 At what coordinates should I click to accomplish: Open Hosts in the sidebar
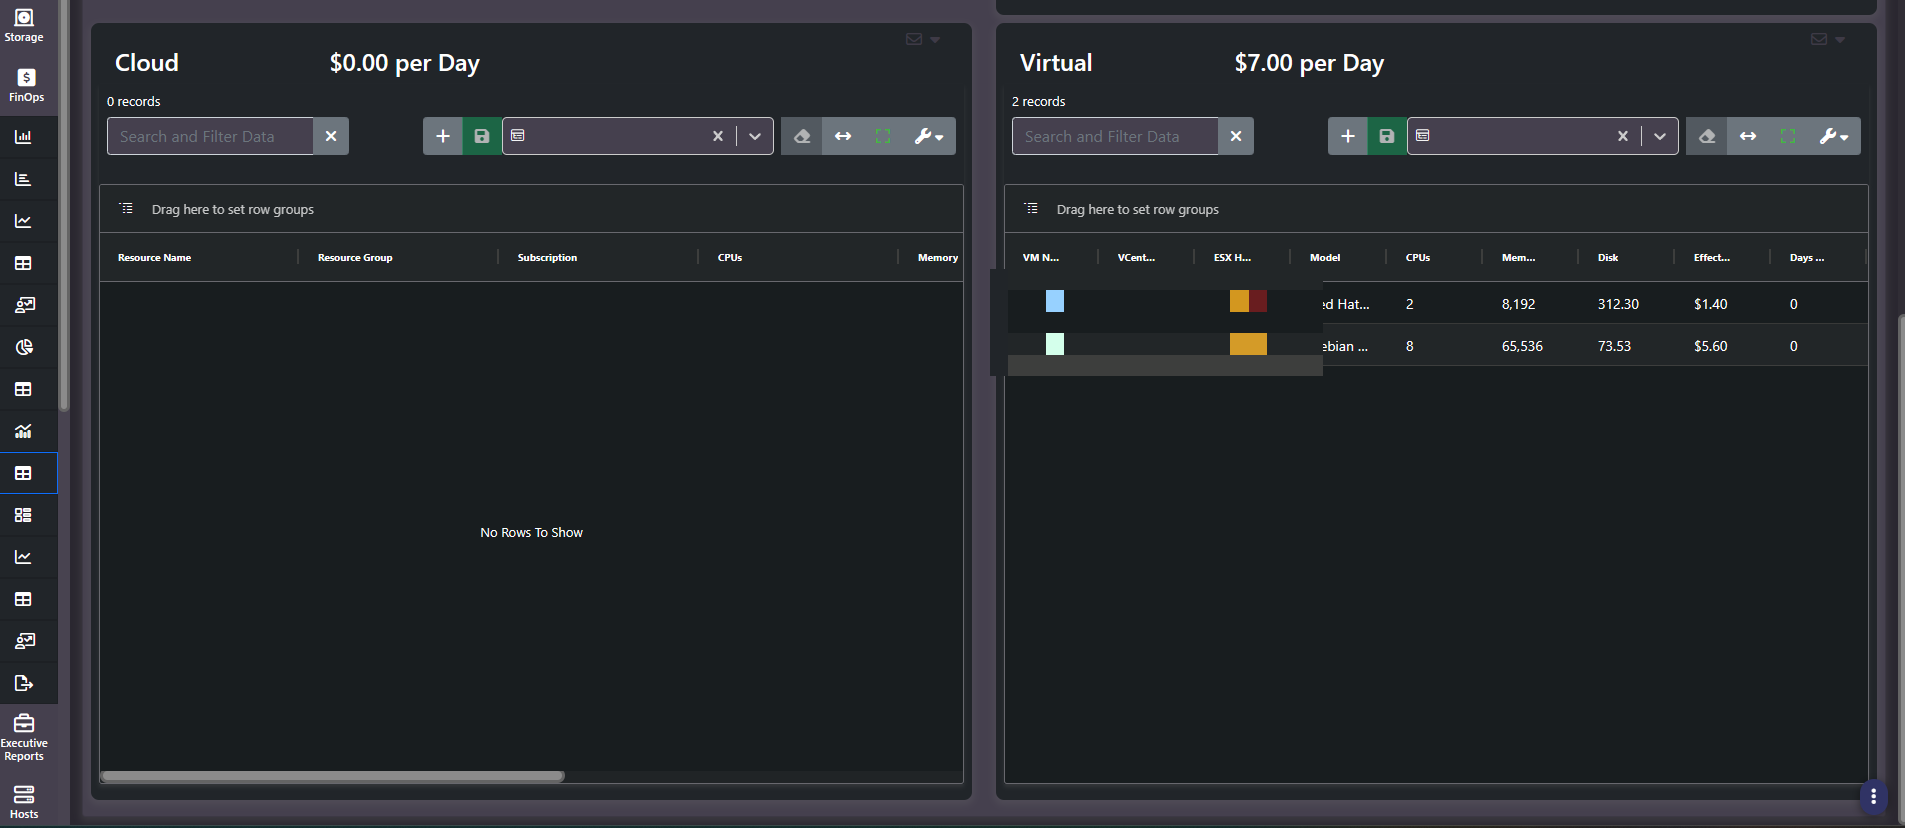(24, 802)
